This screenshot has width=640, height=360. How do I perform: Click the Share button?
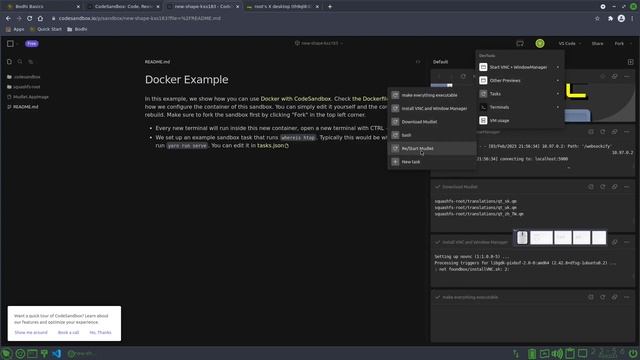pos(597,43)
